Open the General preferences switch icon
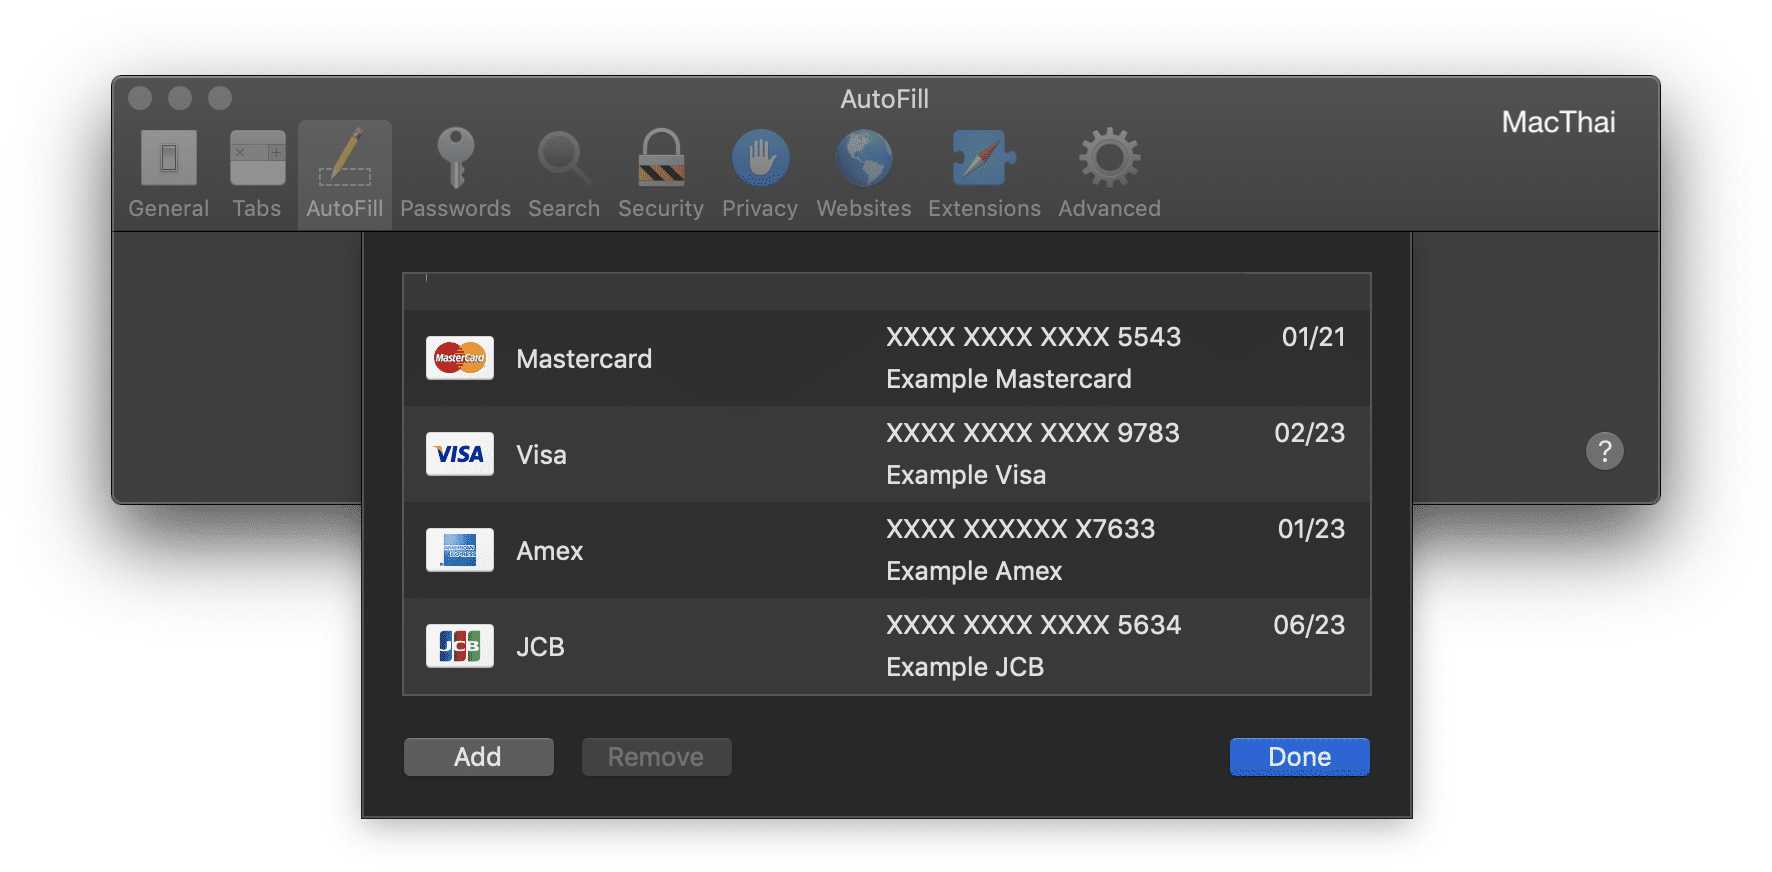1772x872 pixels. tap(169, 158)
